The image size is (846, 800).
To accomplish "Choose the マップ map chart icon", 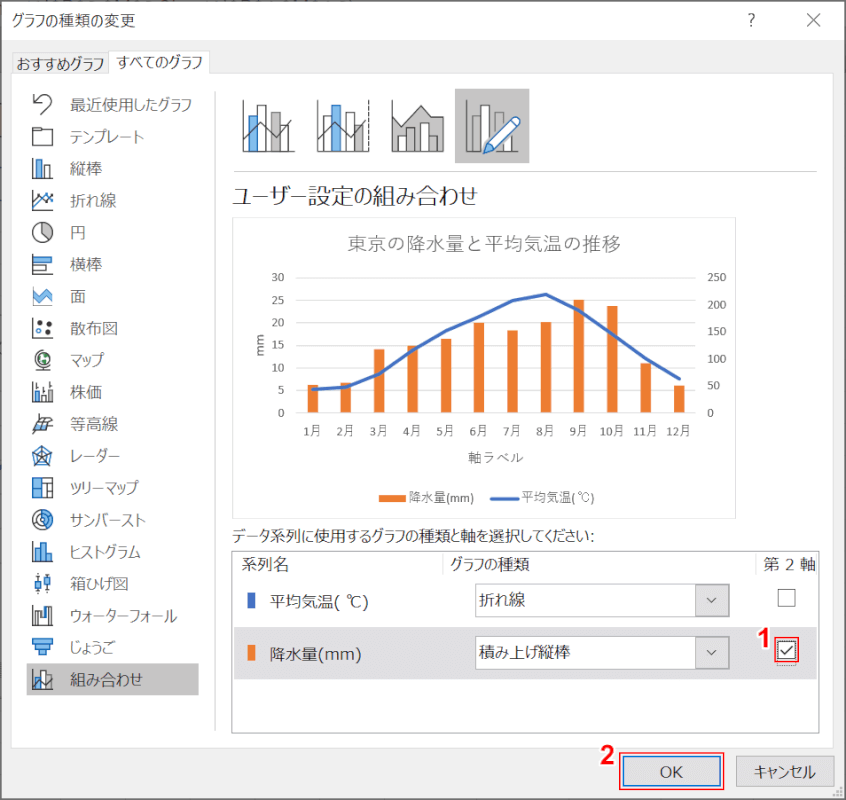I will click(42, 360).
